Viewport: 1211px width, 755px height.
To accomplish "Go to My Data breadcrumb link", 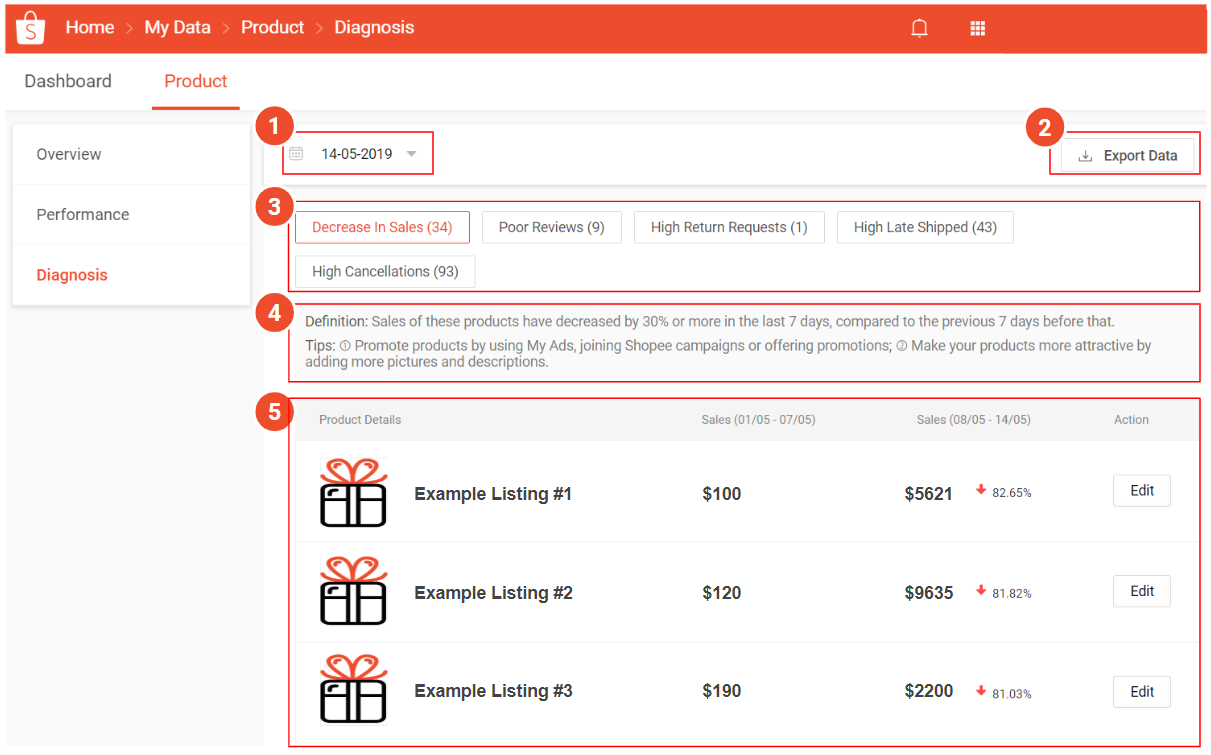I will click(x=177, y=28).
